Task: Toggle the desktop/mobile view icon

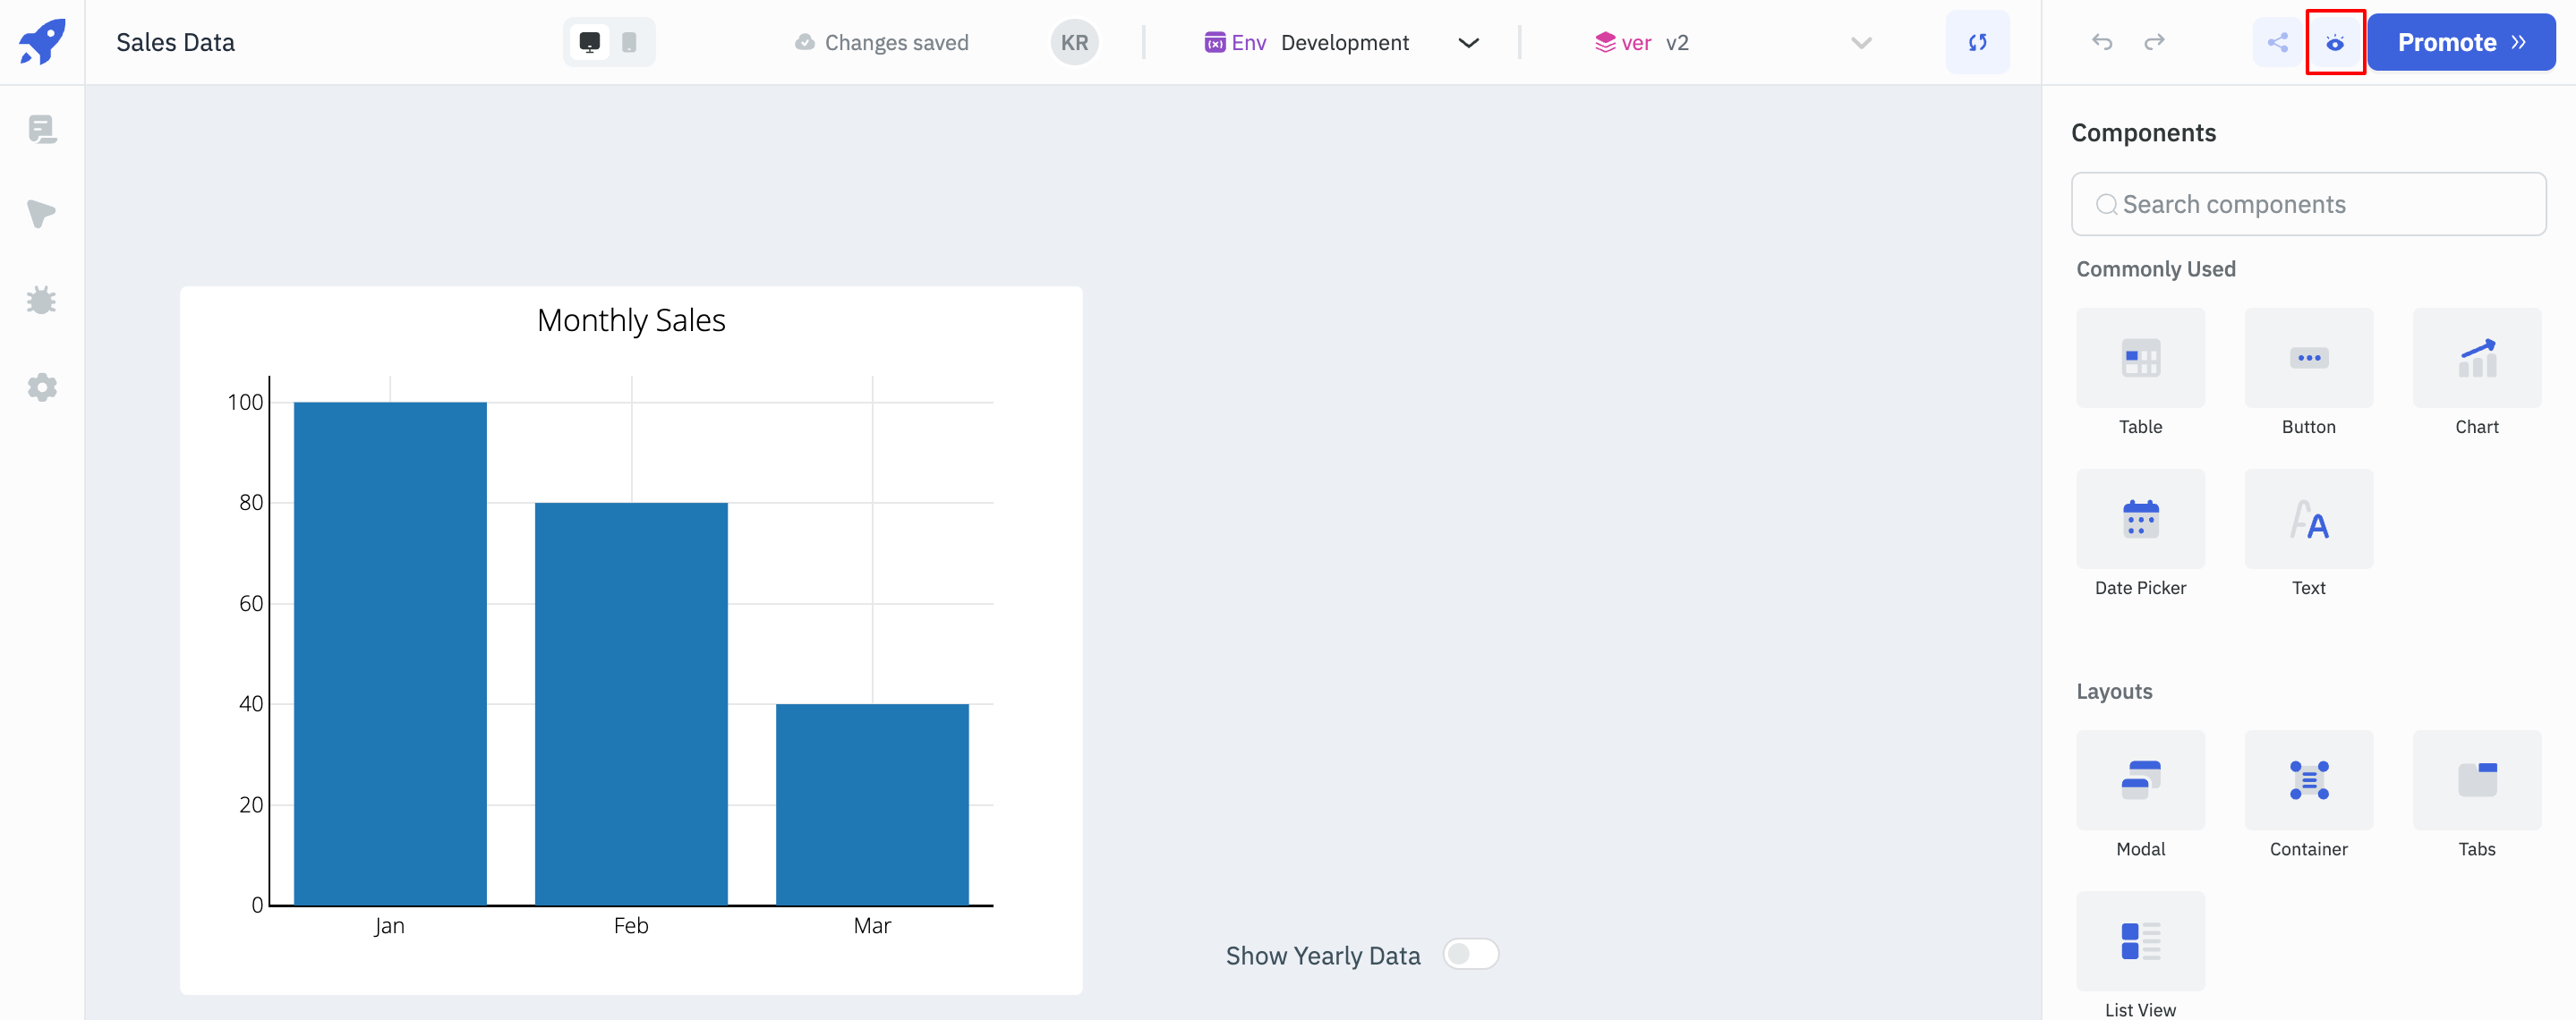Action: click(x=629, y=41)
